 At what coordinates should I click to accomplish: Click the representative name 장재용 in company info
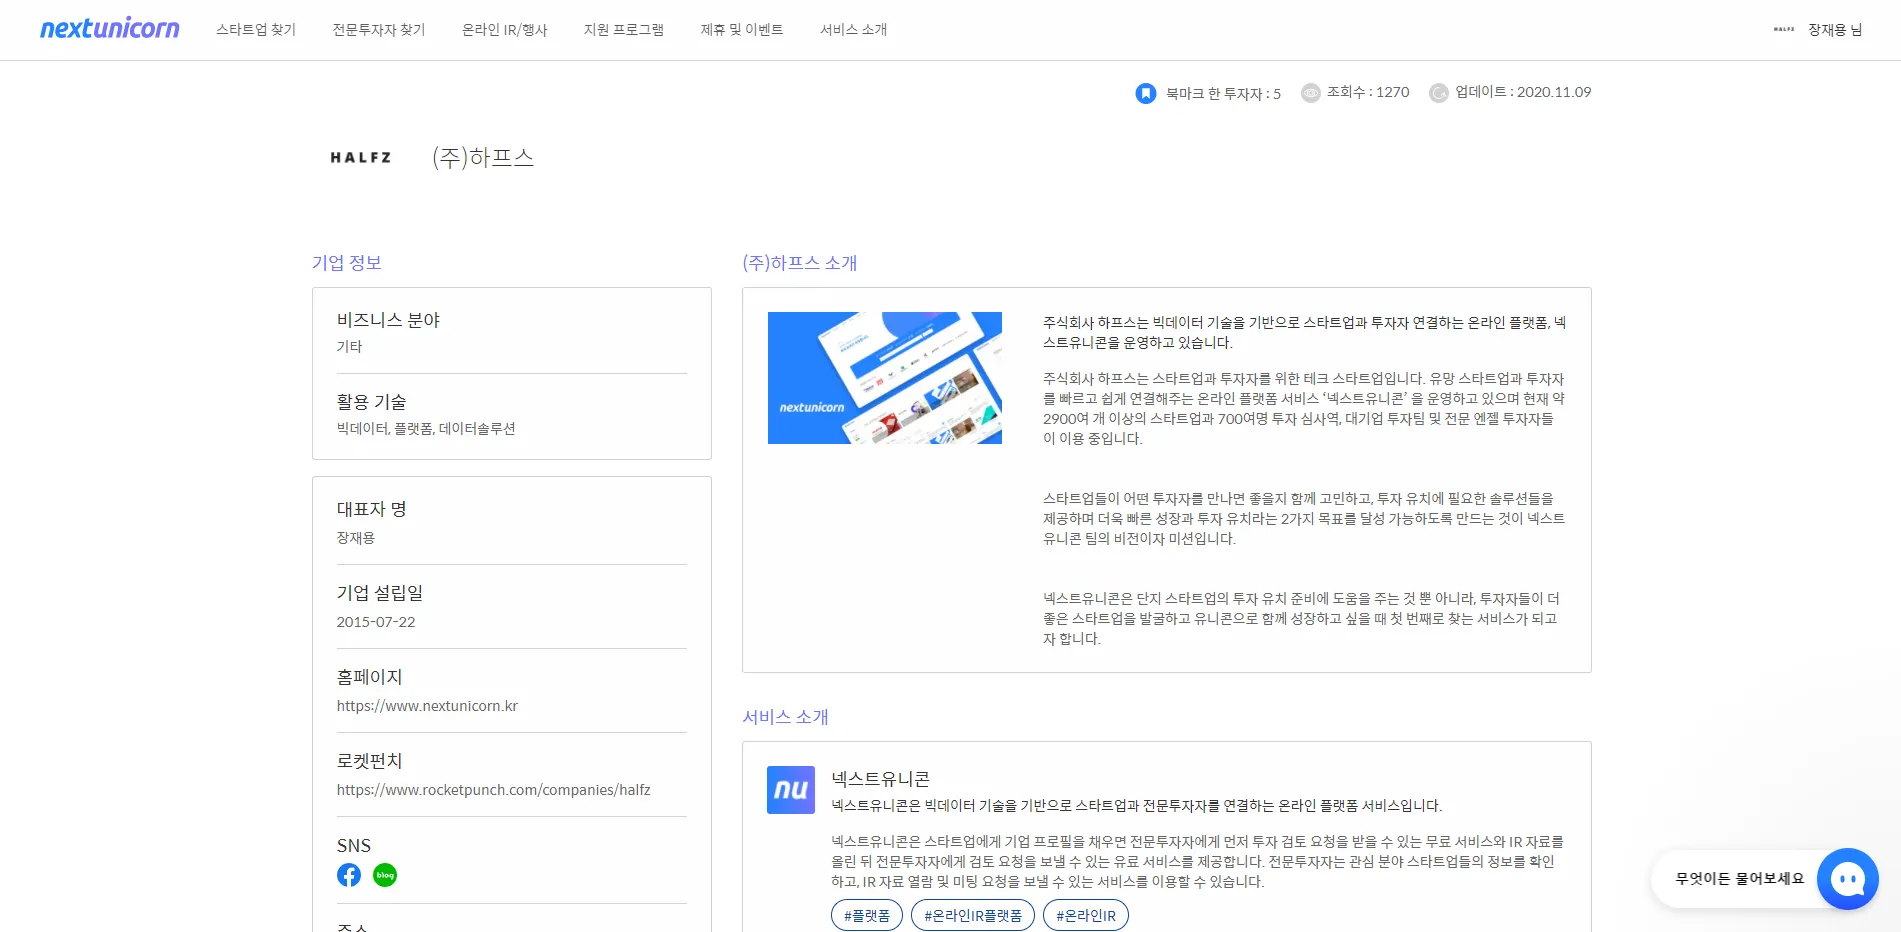(x=356, y=538)
